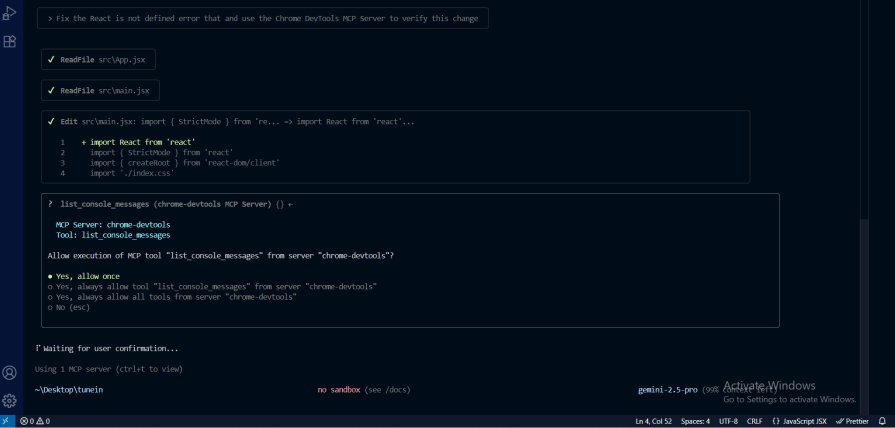Click the Prettier status bar item

pyautogui.click(x=852, y=421)
